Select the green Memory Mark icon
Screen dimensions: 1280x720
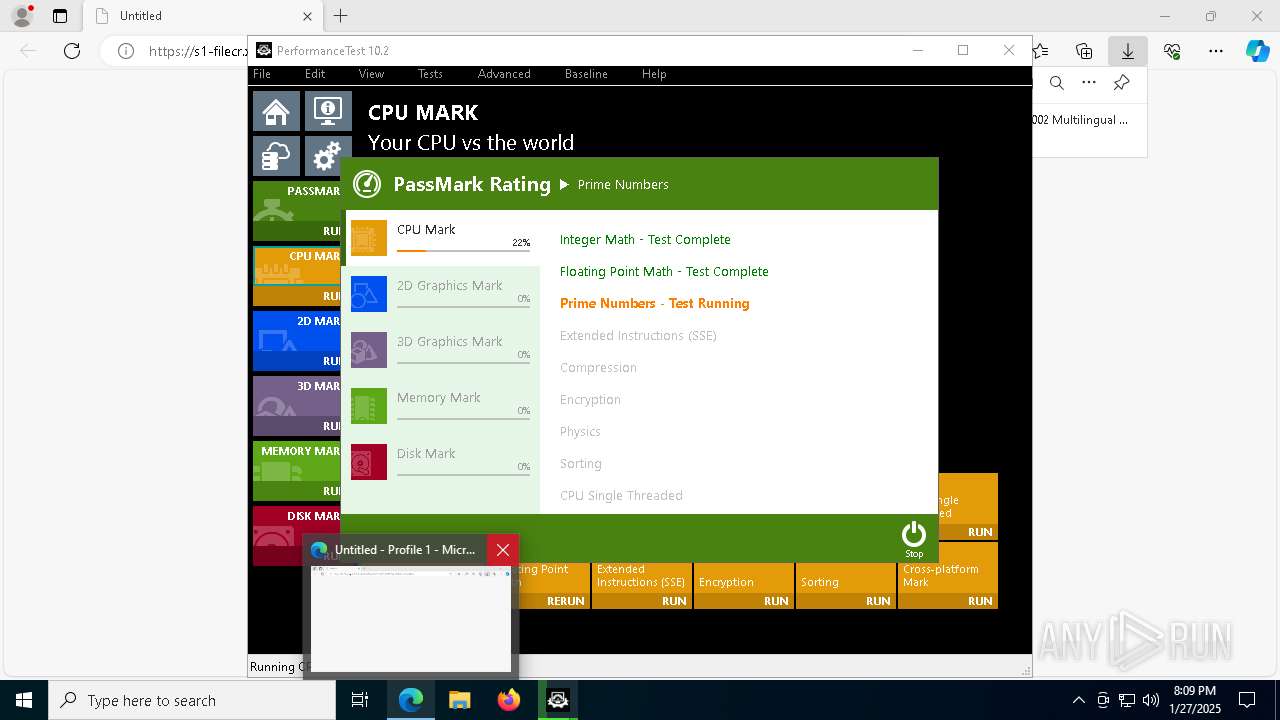[x=369, y=406]
